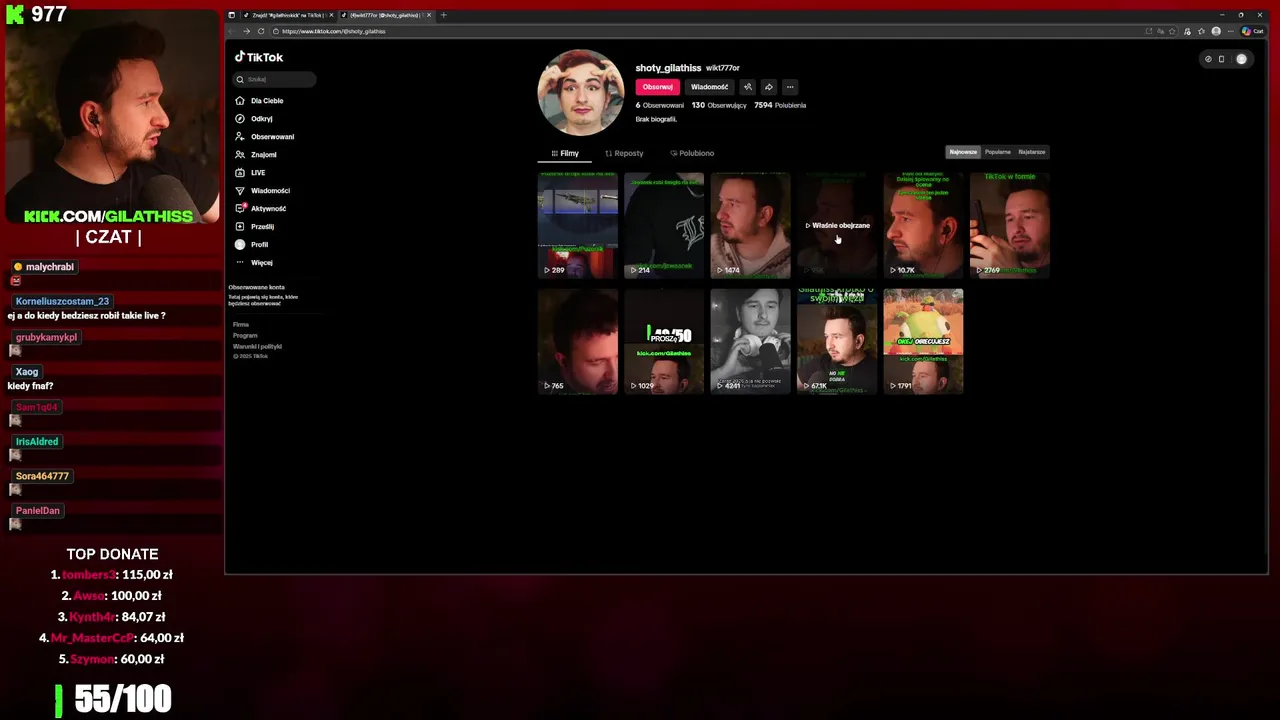
Task: Open Profil in the sidebar
Action: (252, 245)
